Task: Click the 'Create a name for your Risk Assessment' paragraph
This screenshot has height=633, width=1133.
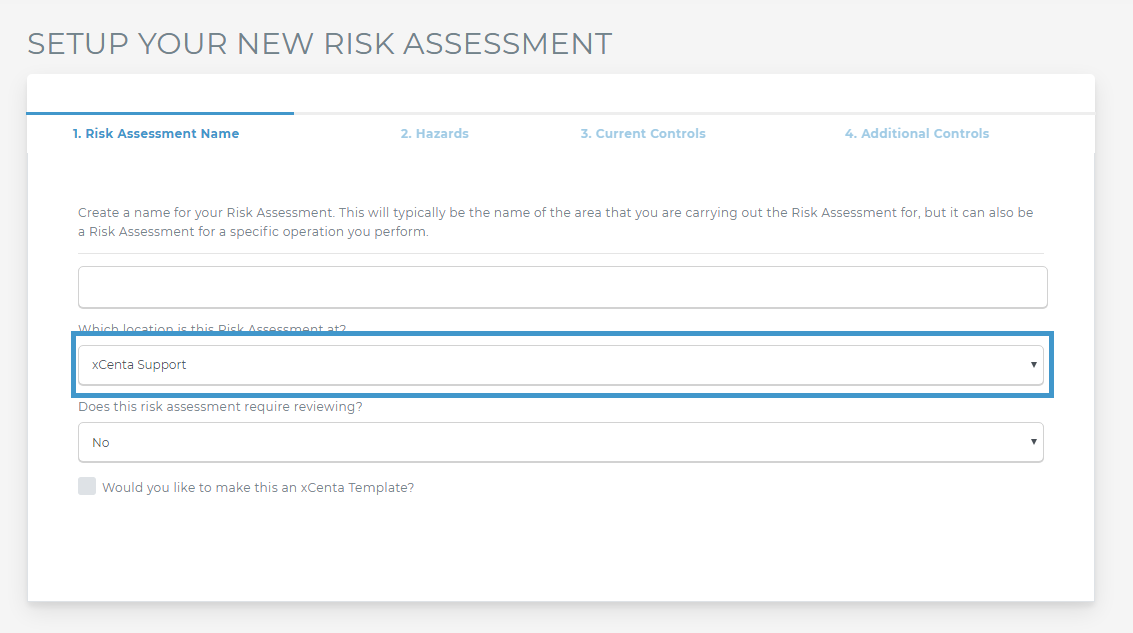Action: click(556, 222)
